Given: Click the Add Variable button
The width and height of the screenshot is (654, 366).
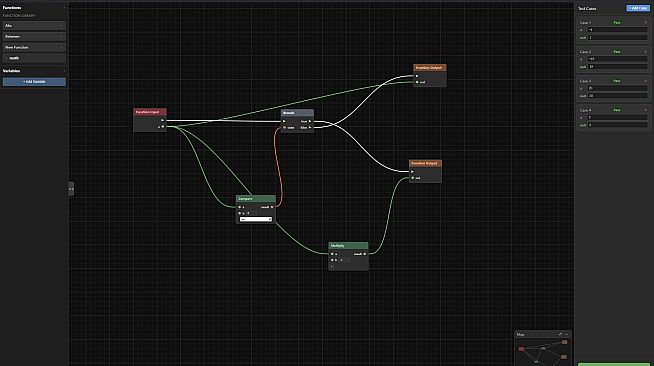Looking at the screenshot, I should [34, 82].
